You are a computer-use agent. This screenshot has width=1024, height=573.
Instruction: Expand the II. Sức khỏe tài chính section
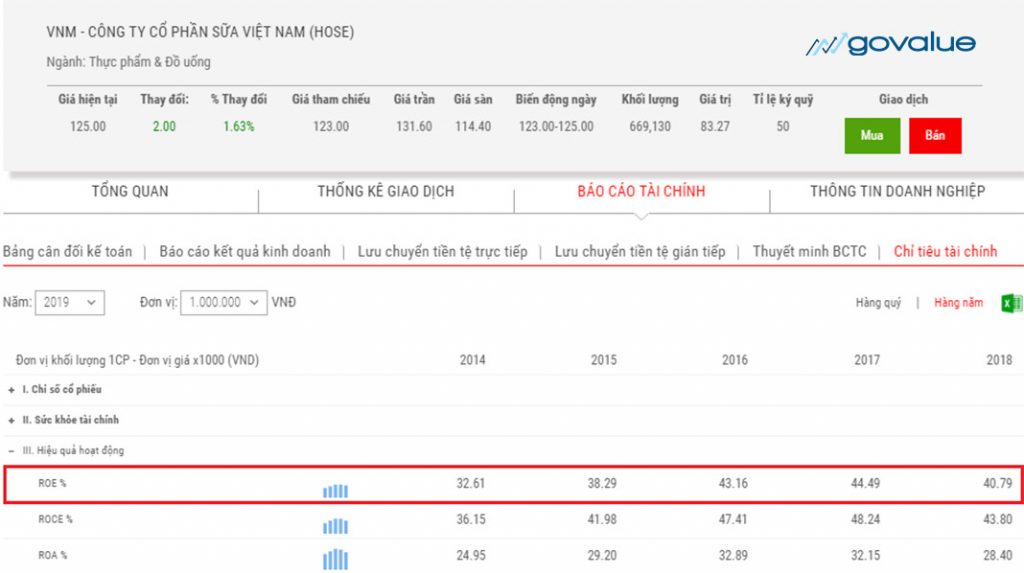64,420
